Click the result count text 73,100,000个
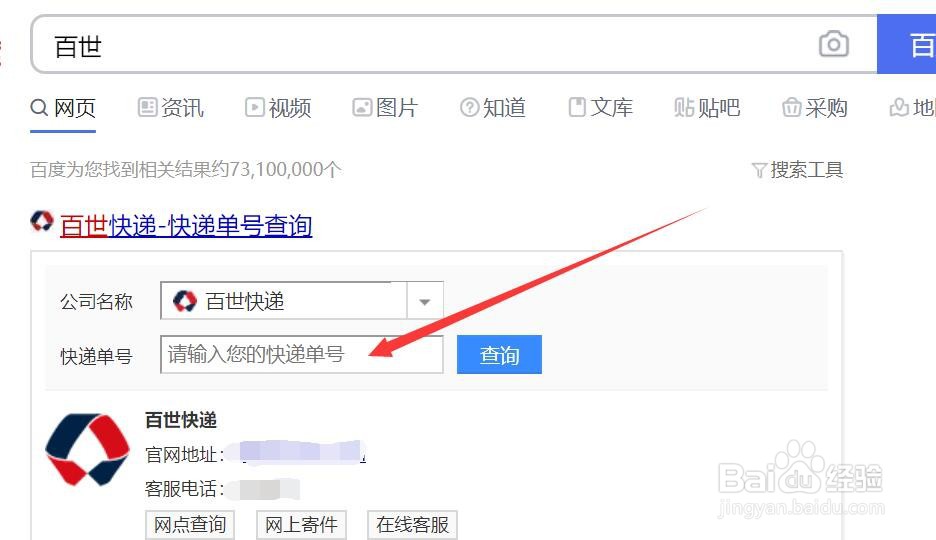The height and width of the screenshot is (540, 936). pyautogui.click(x=285, y=170)
